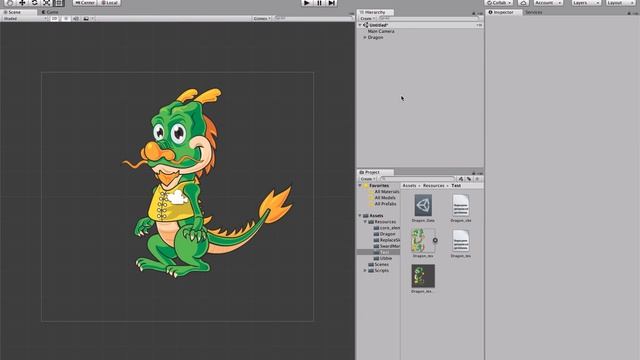Collapse the Untitled scene row
This screenshot has width=640, height=360.
[360, 25]
